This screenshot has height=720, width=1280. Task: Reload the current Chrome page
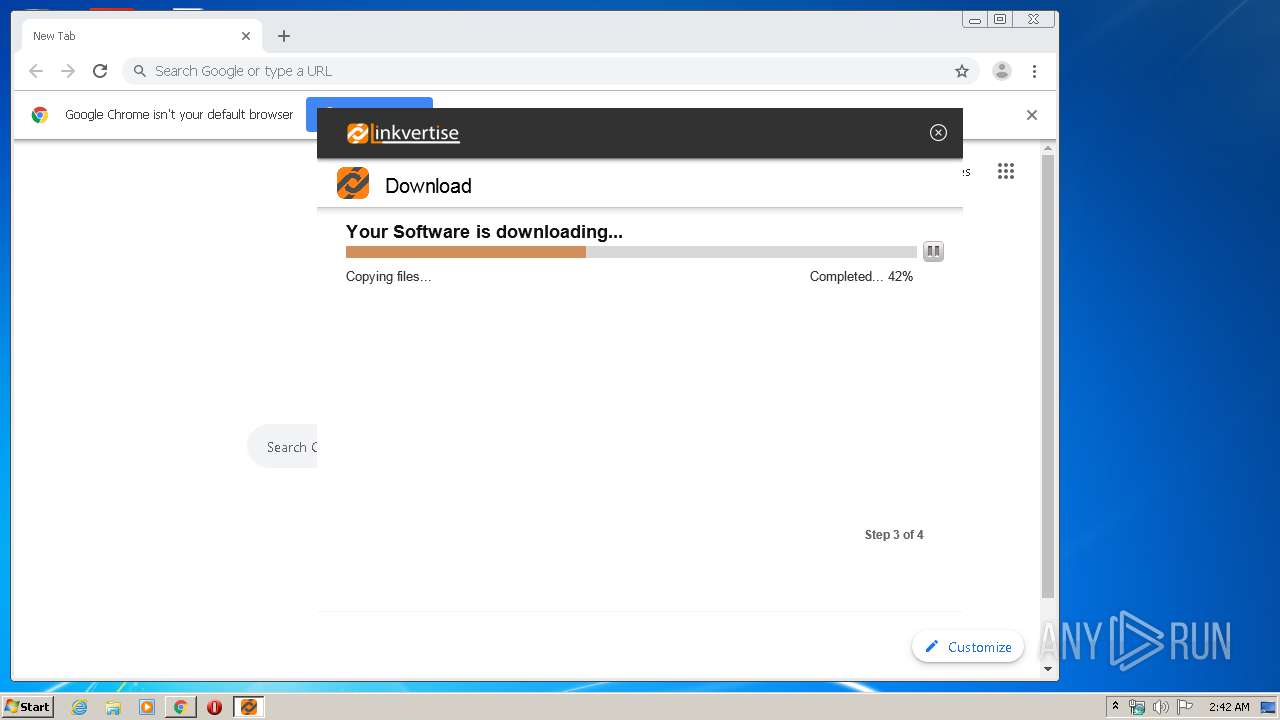(100, 71)
